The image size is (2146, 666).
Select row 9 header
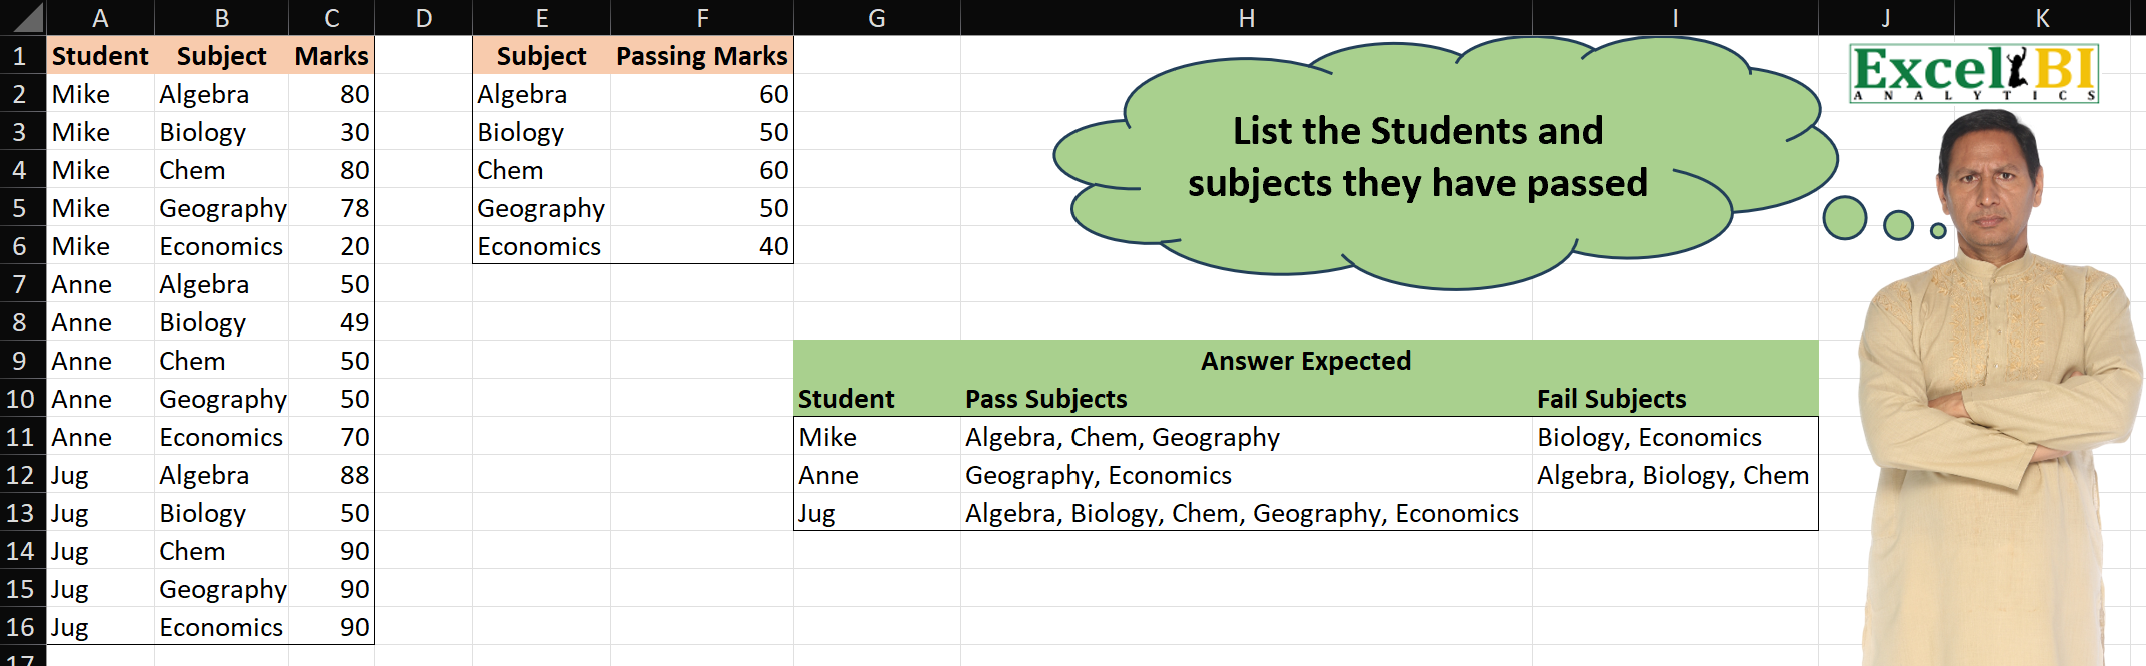pyautogui.click(x=21, y=361)
